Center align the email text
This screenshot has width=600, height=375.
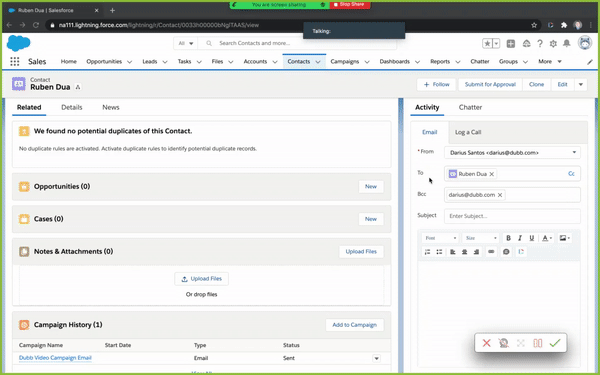click(465, 251)
